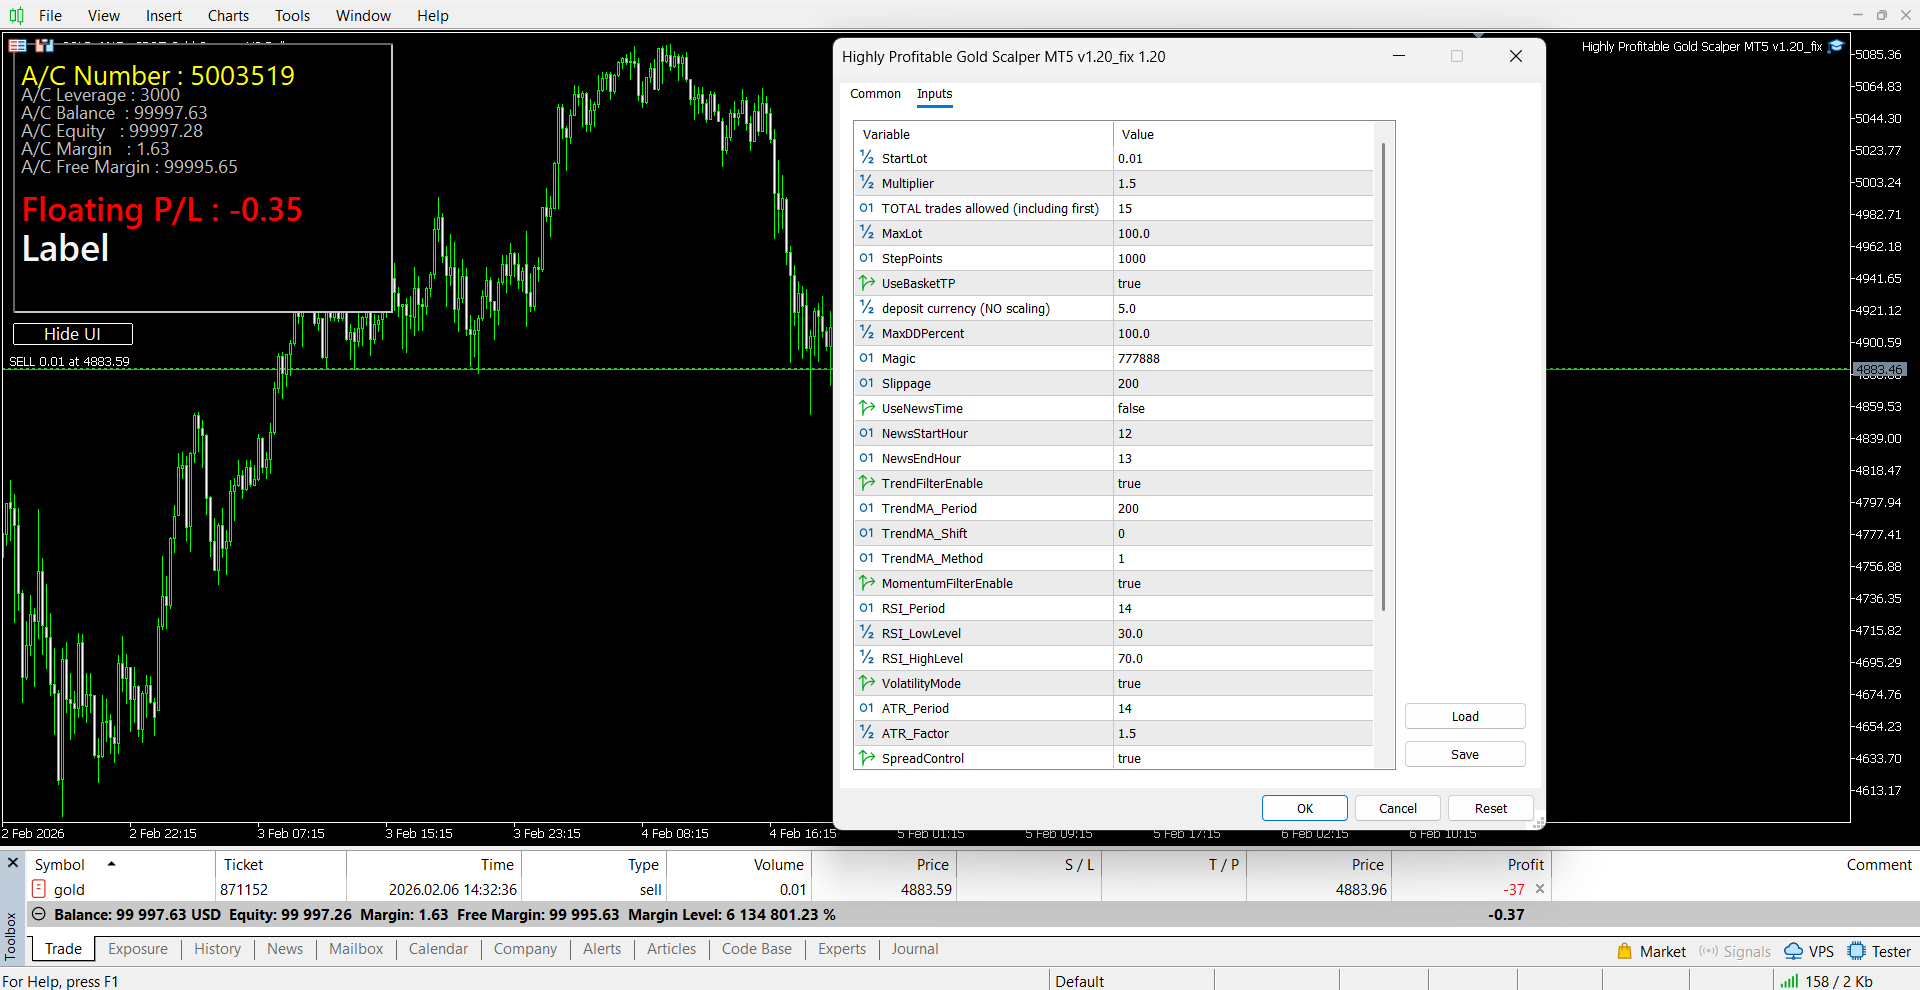
Task: Open the Charts menu
Action: tap(228, 15)
